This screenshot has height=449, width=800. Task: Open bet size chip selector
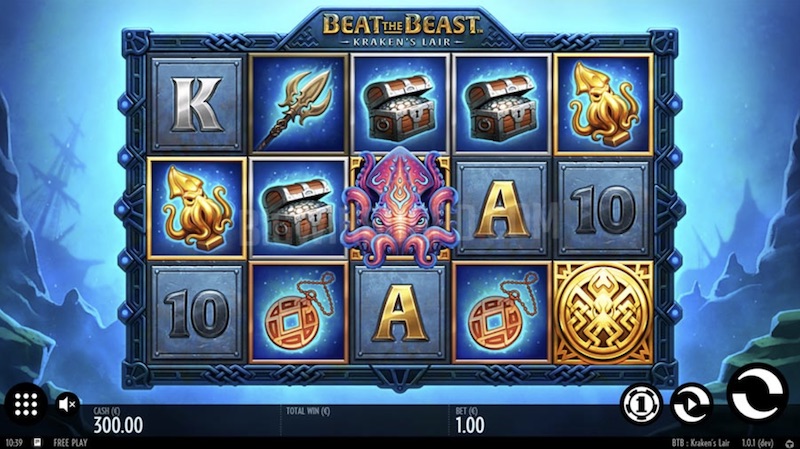point(641,404)
